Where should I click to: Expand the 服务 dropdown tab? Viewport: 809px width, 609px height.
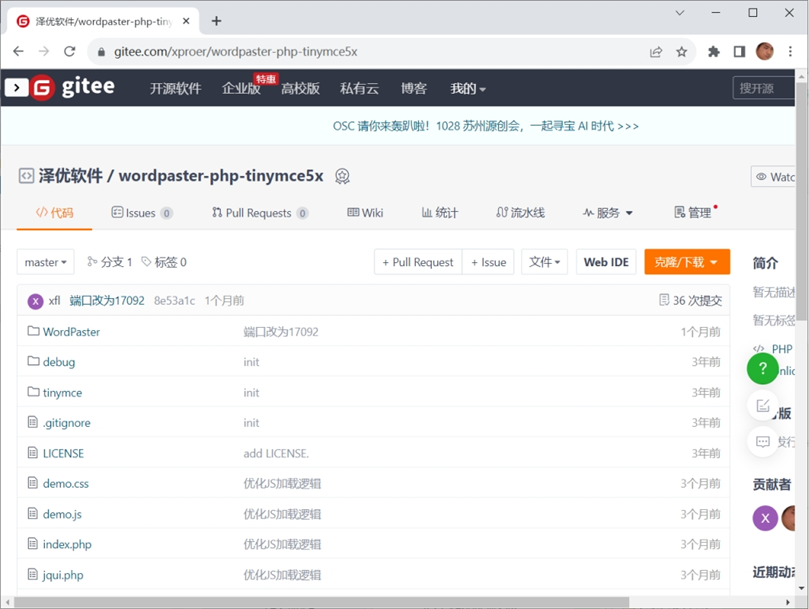[607, 213]
